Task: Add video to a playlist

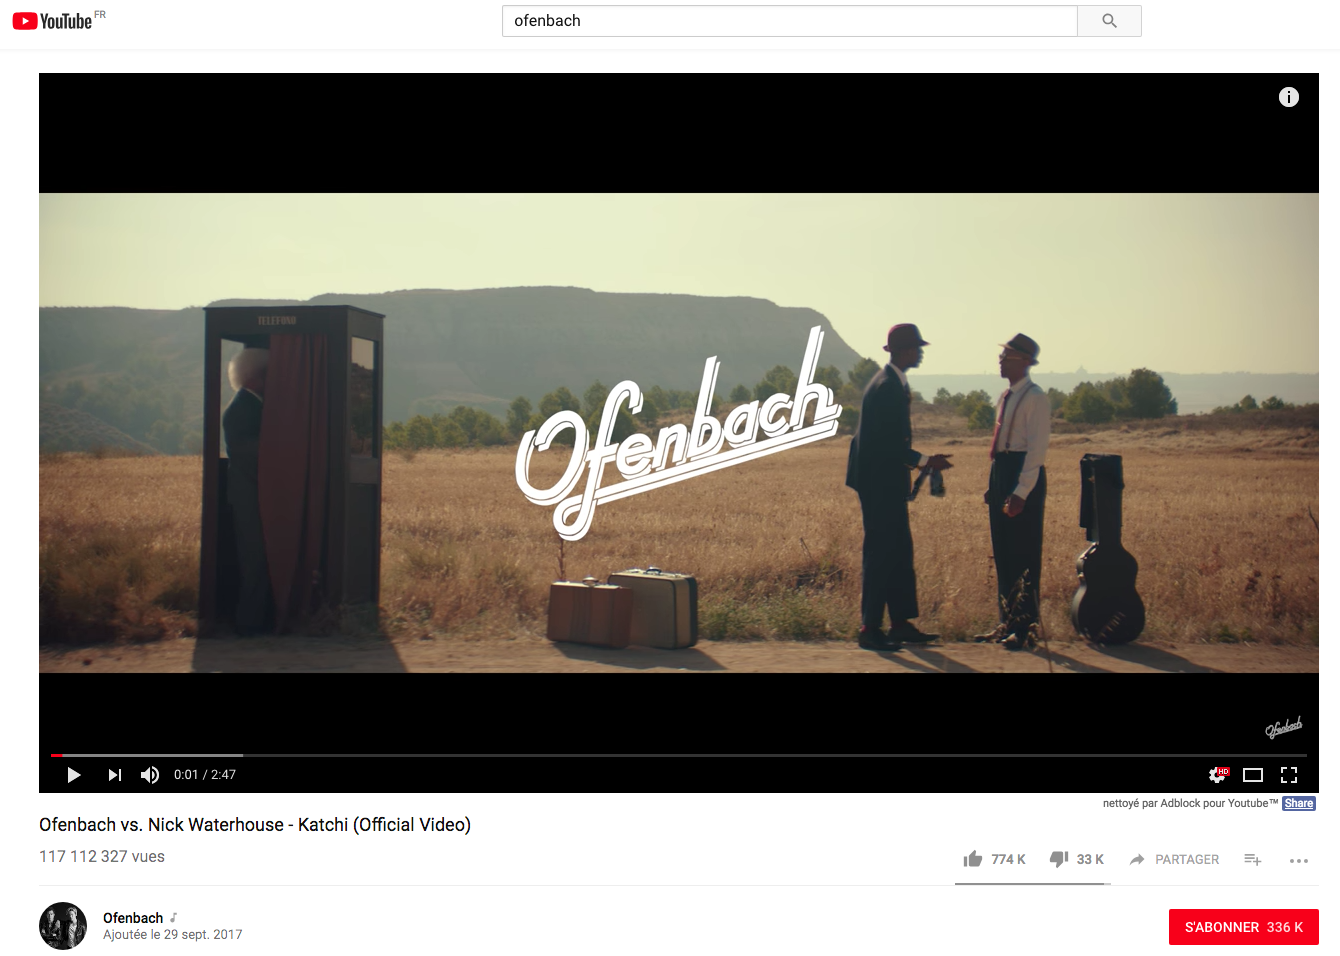Action: click(1252, 859)
